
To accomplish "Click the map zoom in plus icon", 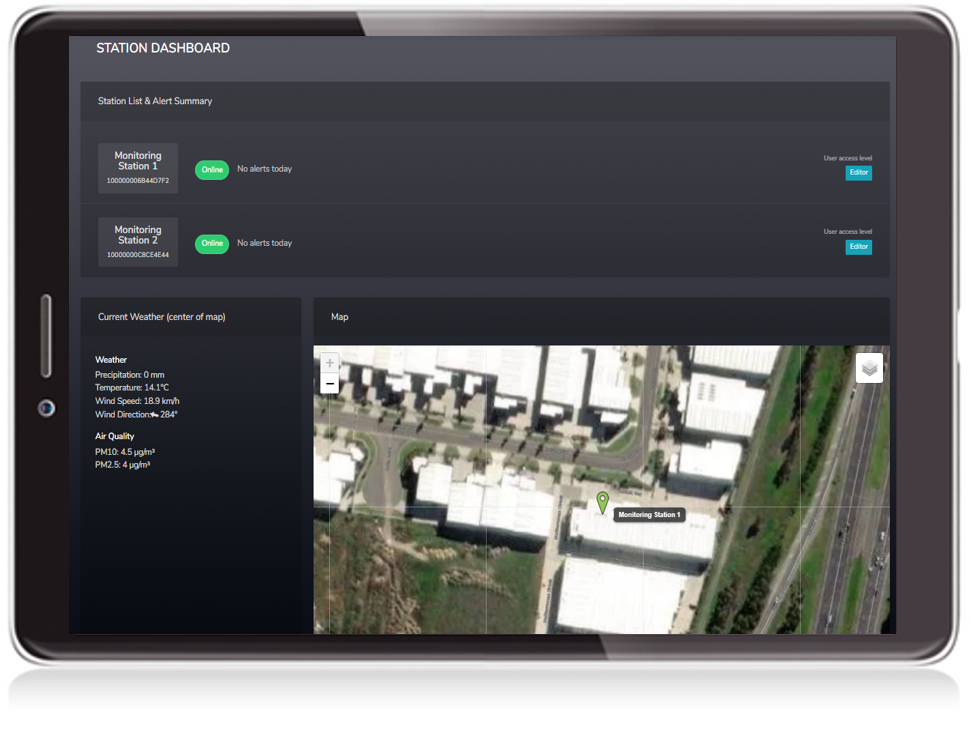I will click(329, 362).
